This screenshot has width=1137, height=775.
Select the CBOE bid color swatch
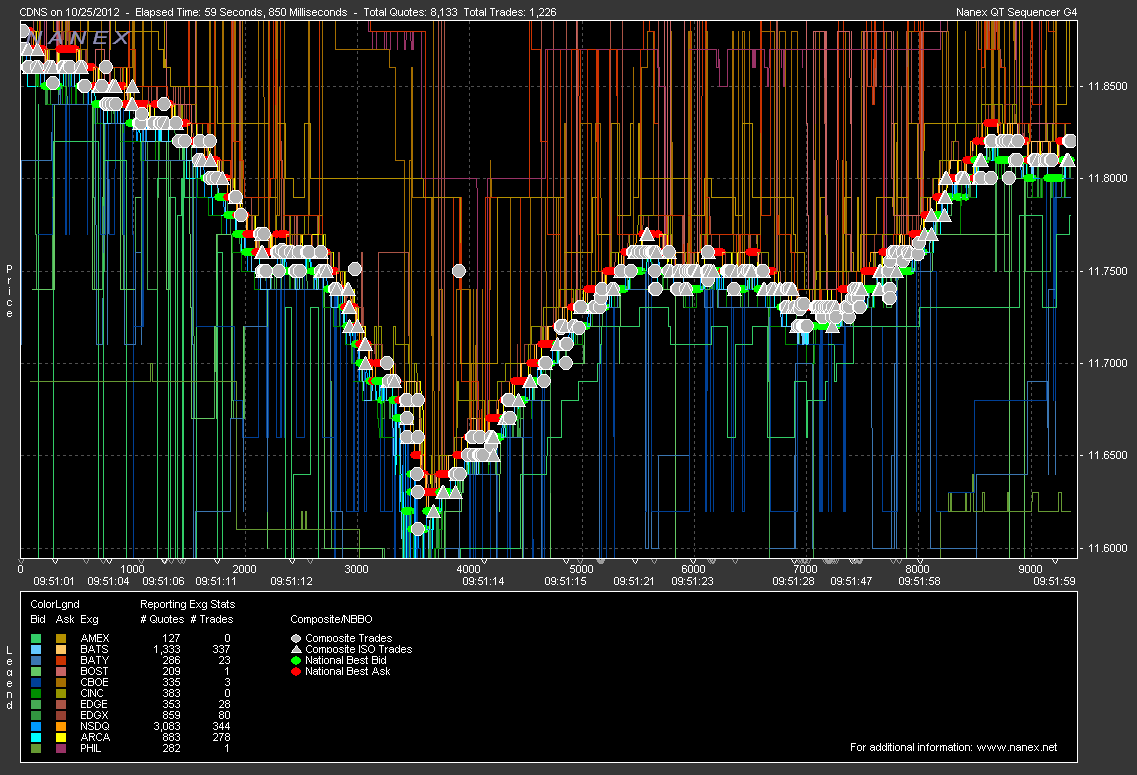(36, 682)
